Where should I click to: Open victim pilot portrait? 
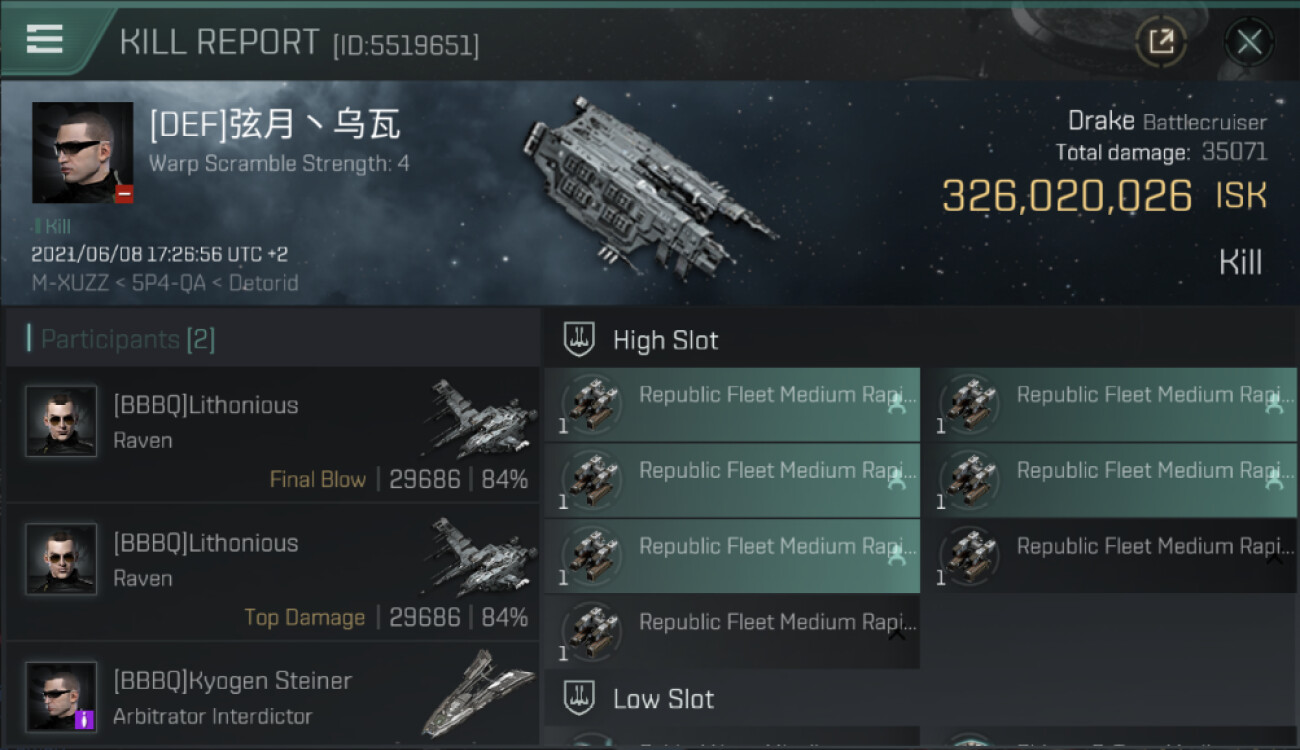coord(82,152)
